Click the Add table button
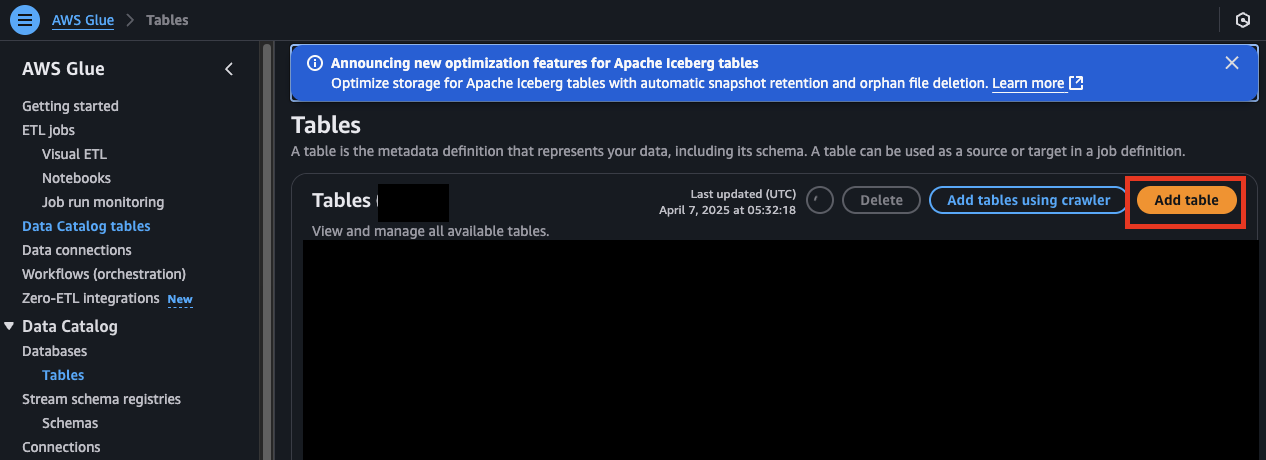 pos(1186,200)
